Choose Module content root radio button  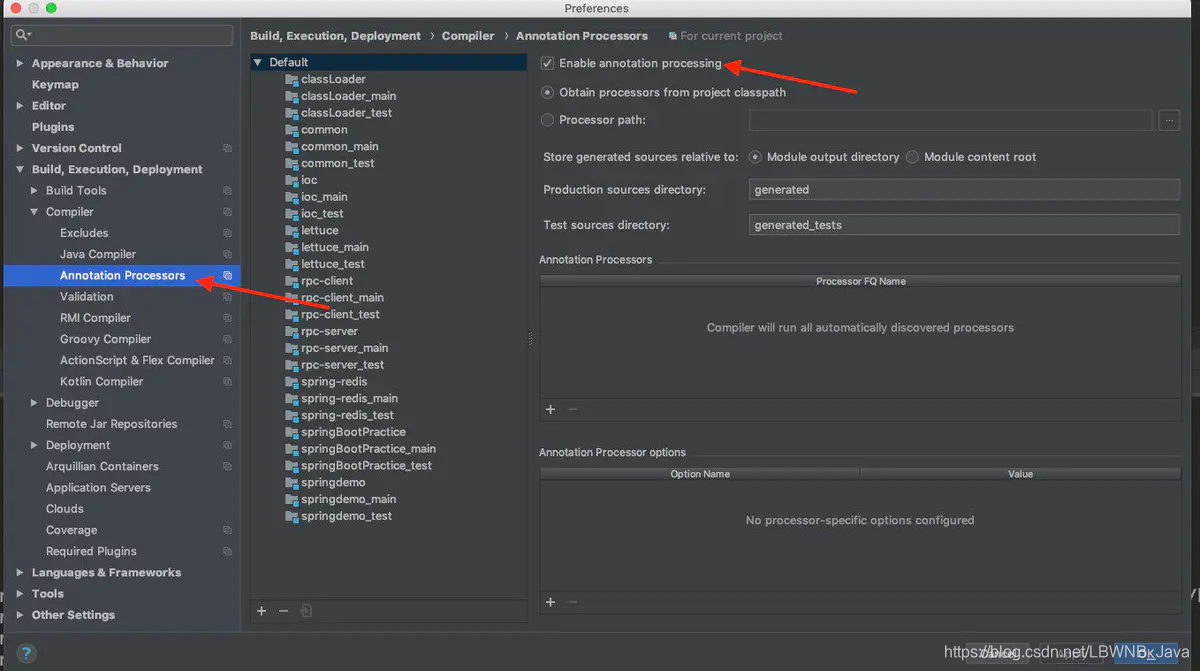coord(912,157)
